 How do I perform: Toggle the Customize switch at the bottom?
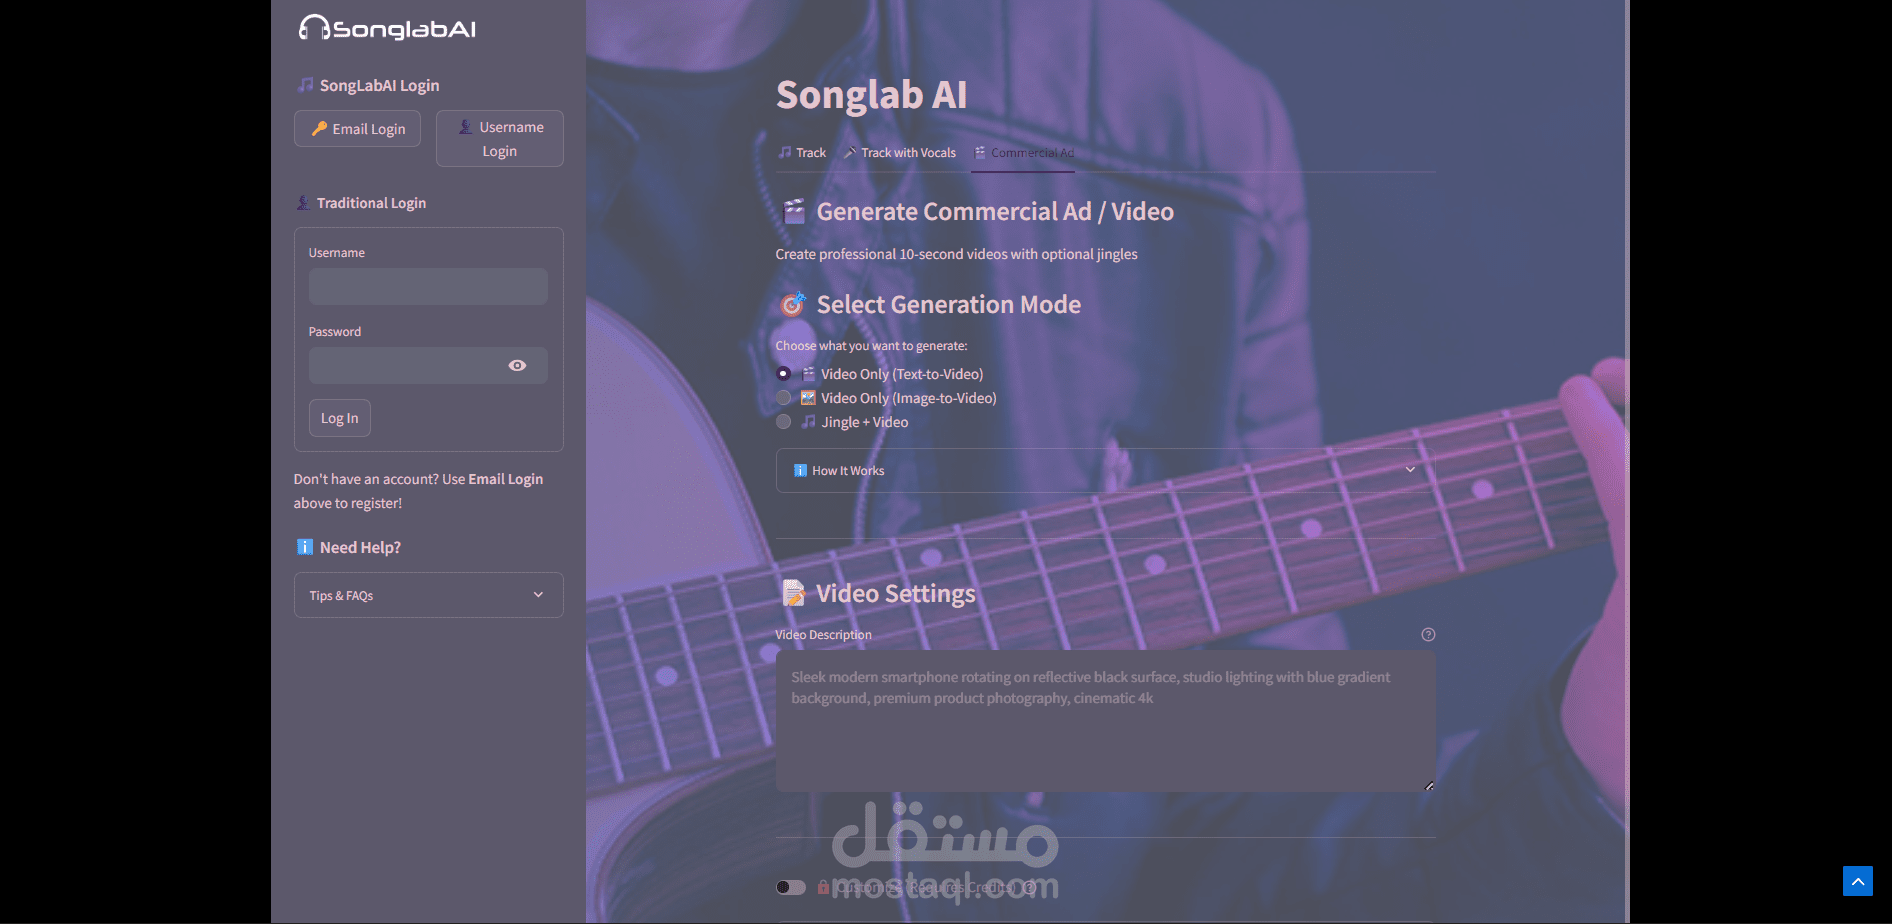[x=791, y=887]
